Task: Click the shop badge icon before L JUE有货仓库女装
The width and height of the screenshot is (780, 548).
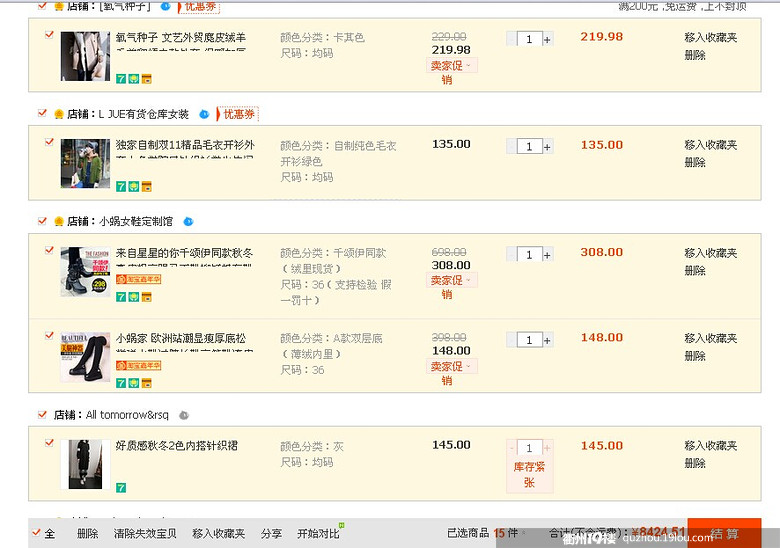Action: (59, 114)
